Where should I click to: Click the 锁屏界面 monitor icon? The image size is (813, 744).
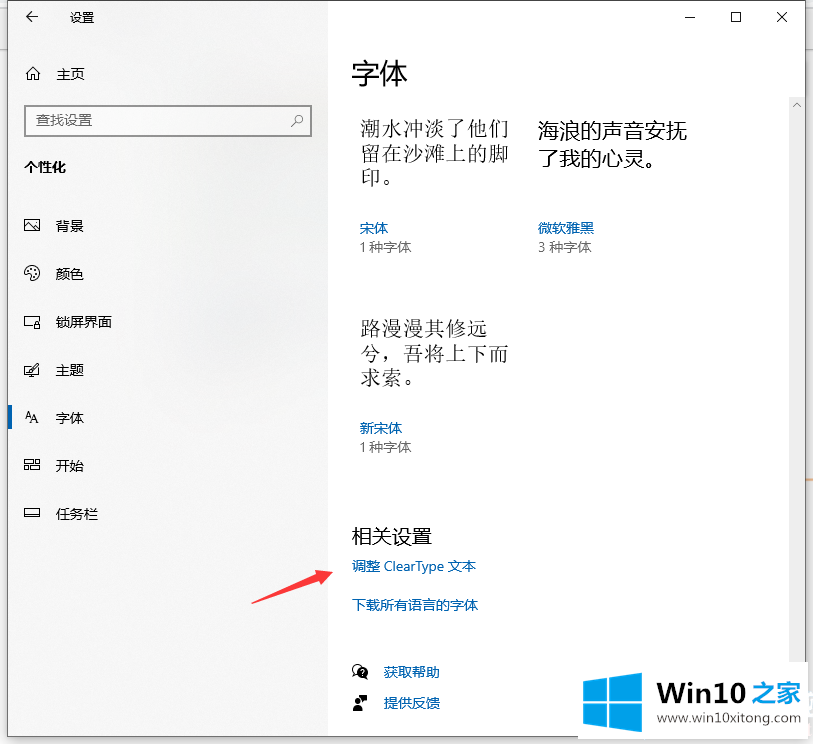pyautogui.click(x=33, y=322)
